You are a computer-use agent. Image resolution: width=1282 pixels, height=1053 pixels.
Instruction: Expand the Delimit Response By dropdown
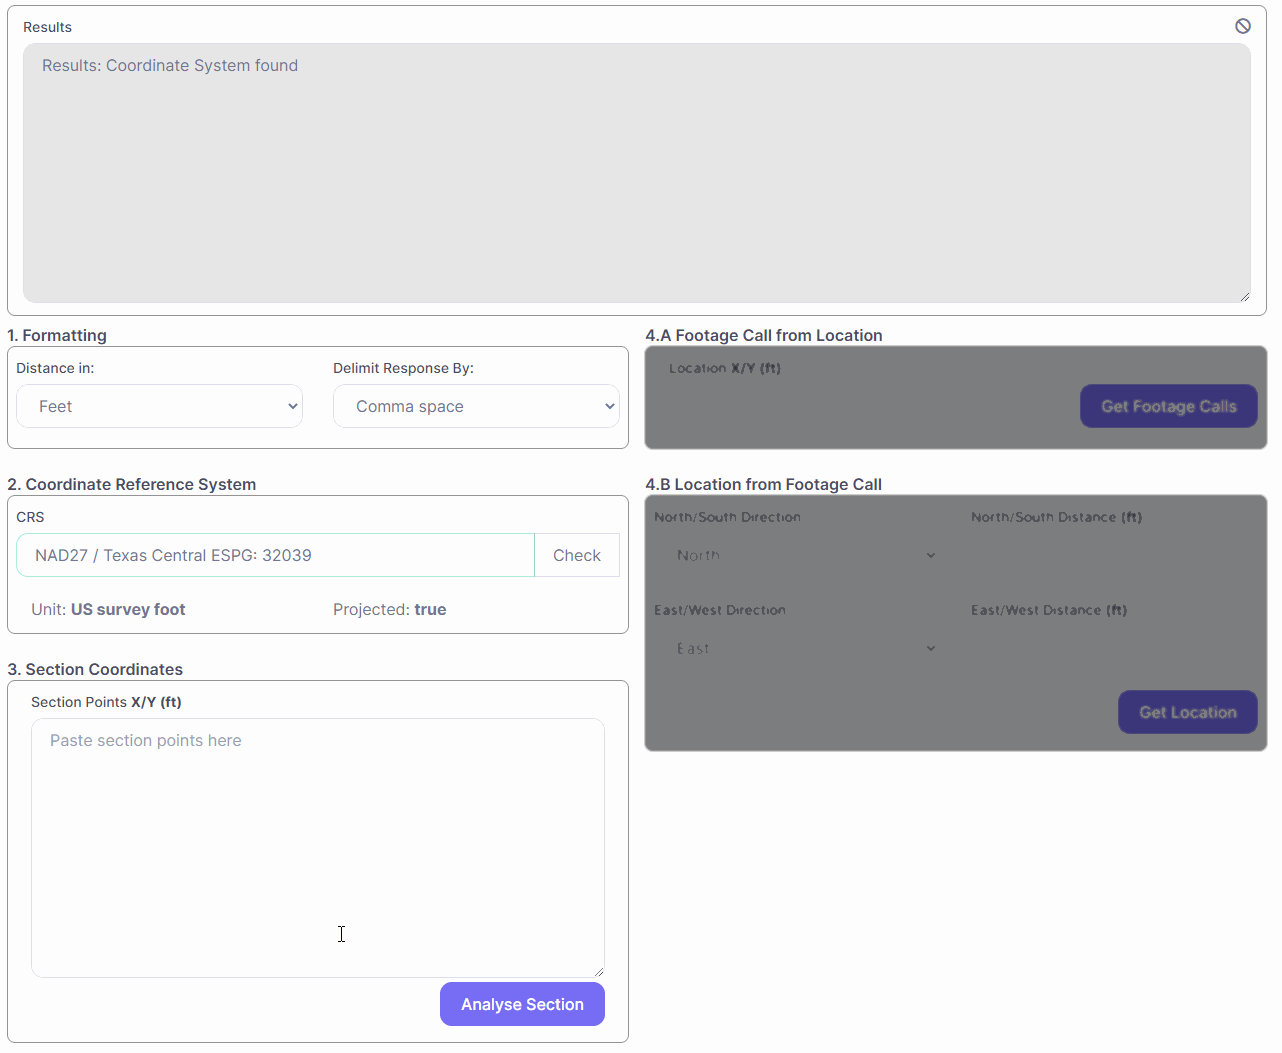476,407
